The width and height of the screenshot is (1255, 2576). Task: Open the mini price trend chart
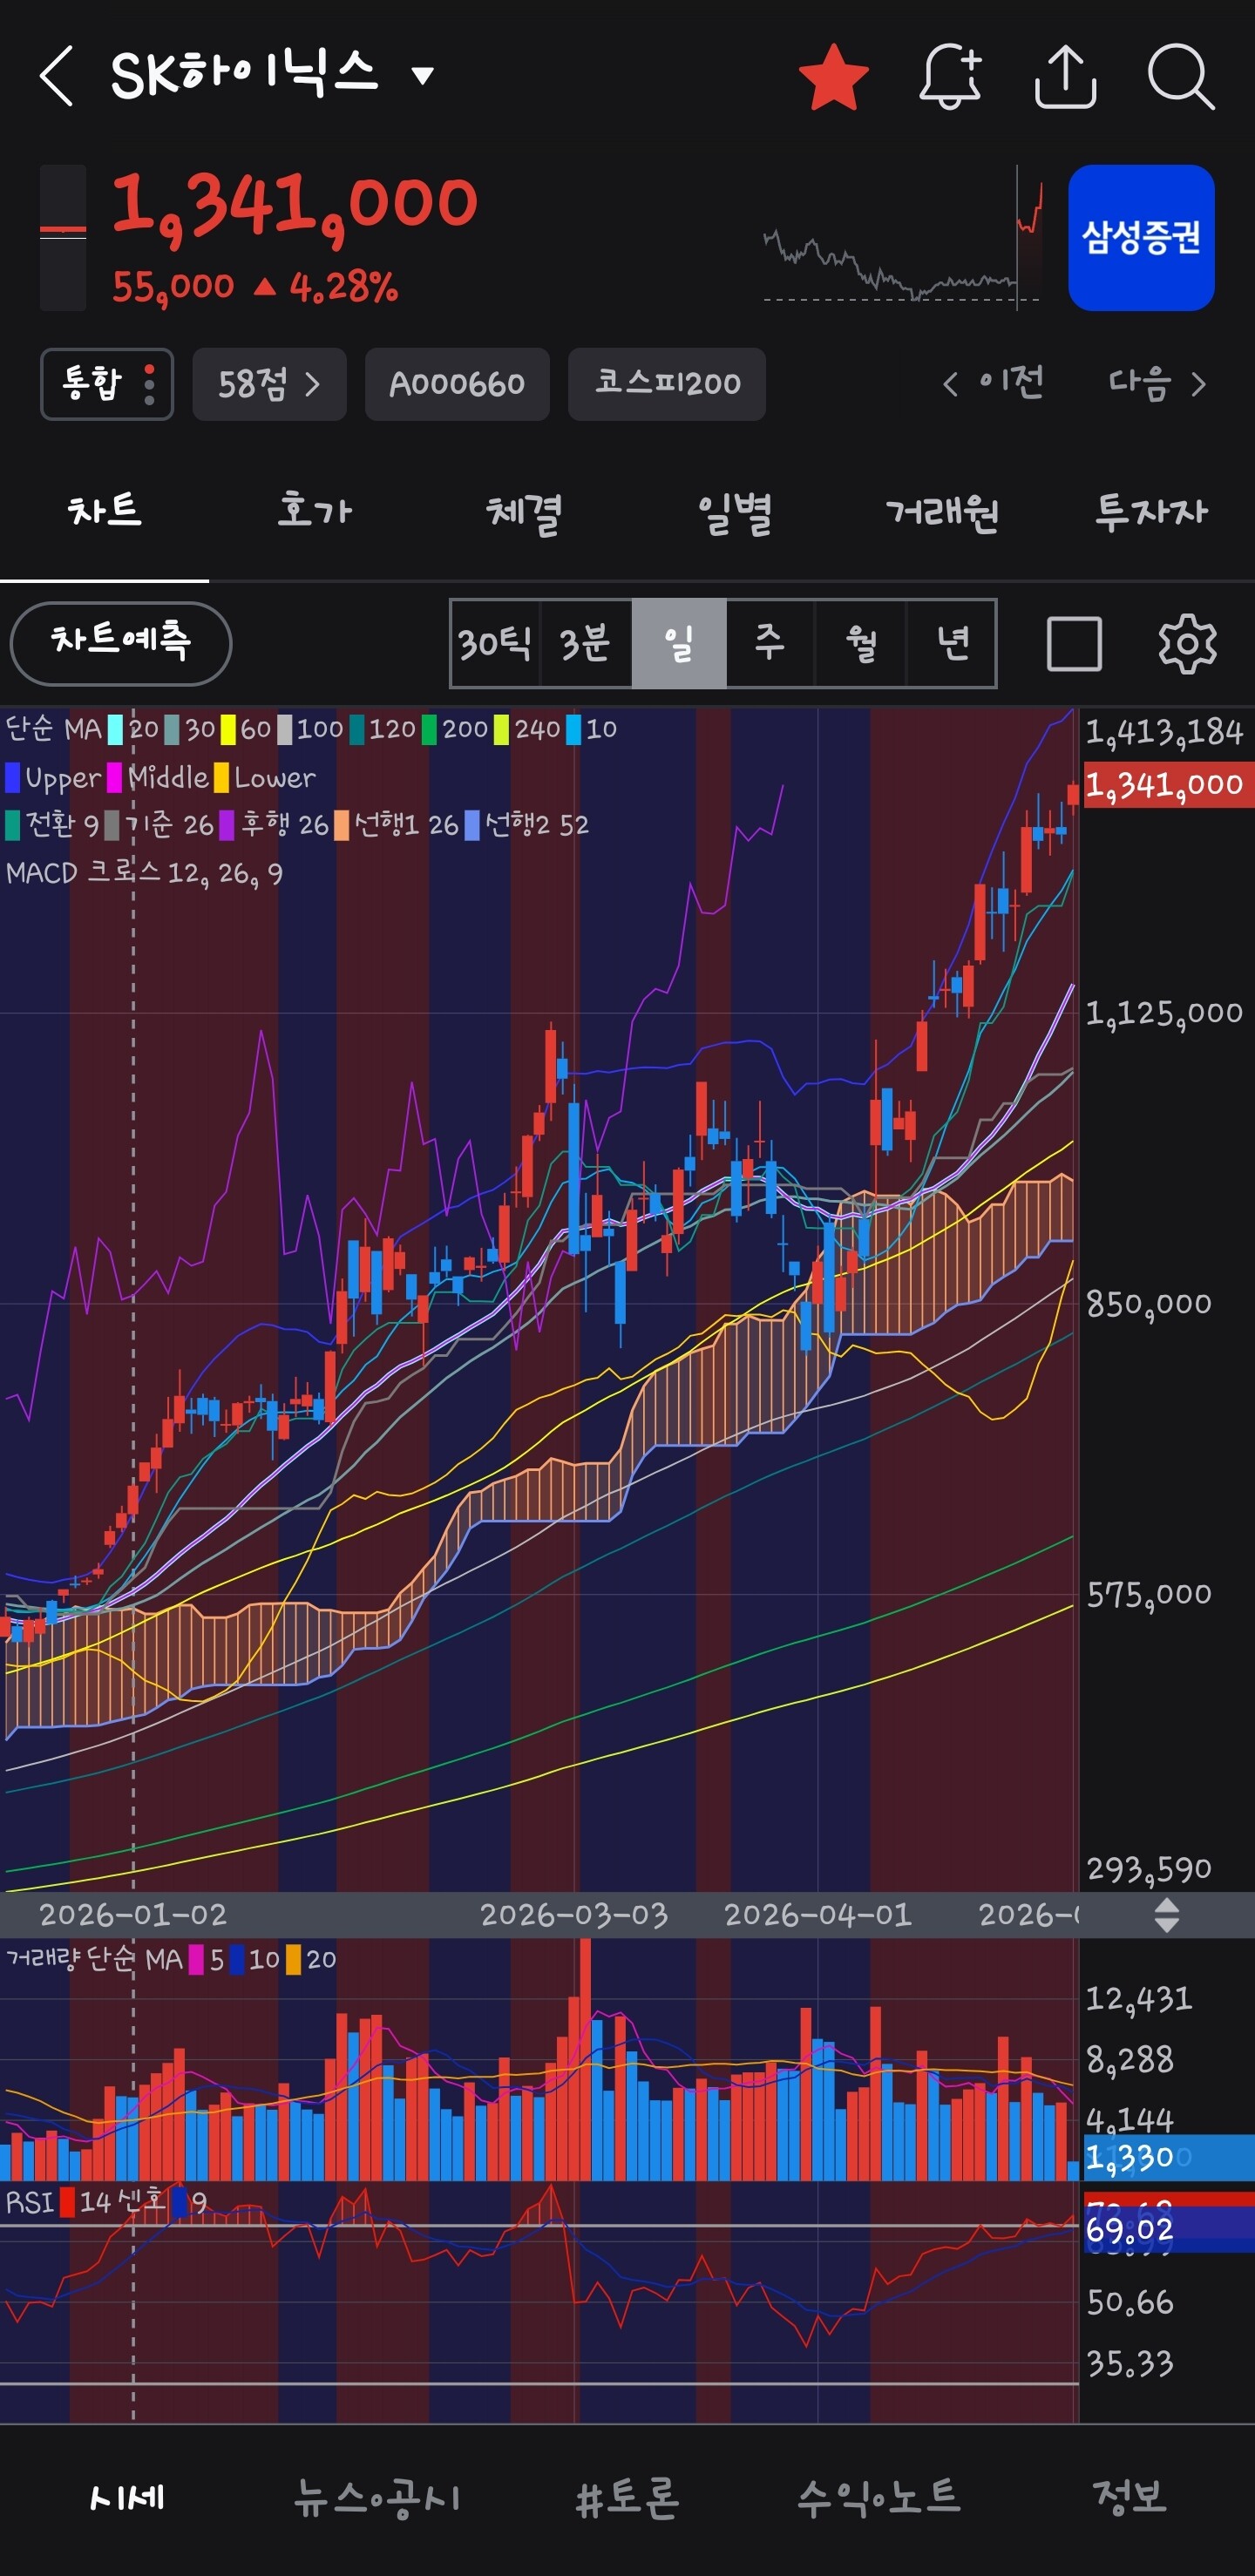tap(902, 238)
